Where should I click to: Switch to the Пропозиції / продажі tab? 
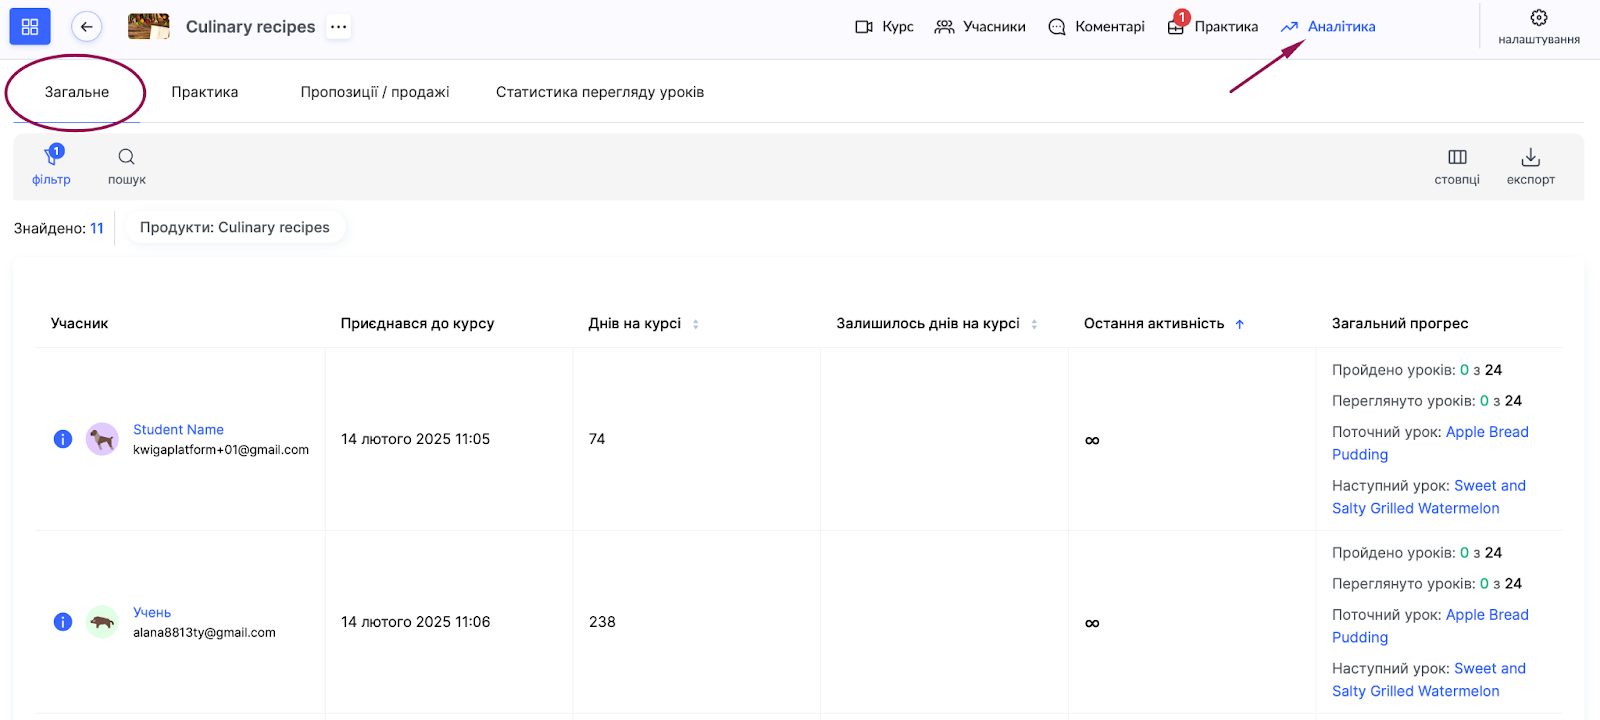click(x=375, y=92)
